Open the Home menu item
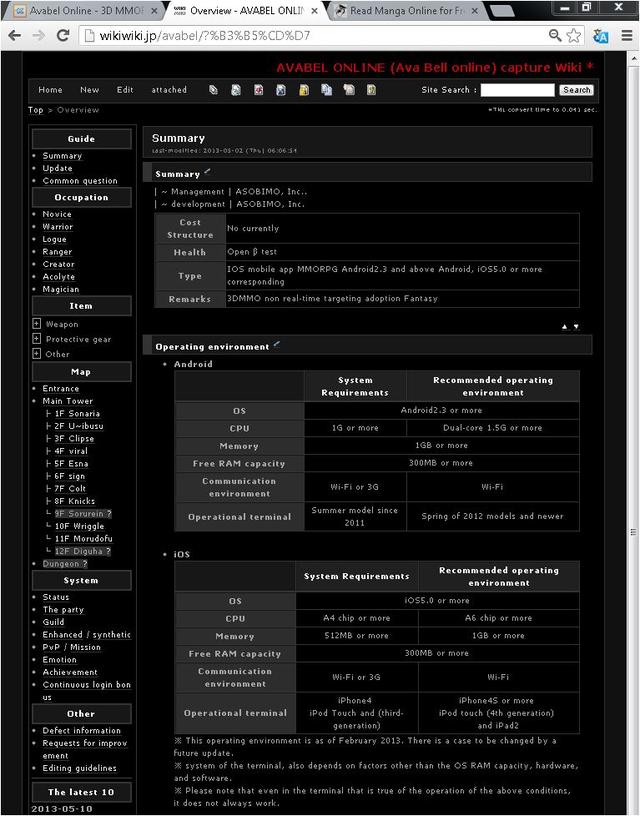640x816 pixels. [50, 90]
